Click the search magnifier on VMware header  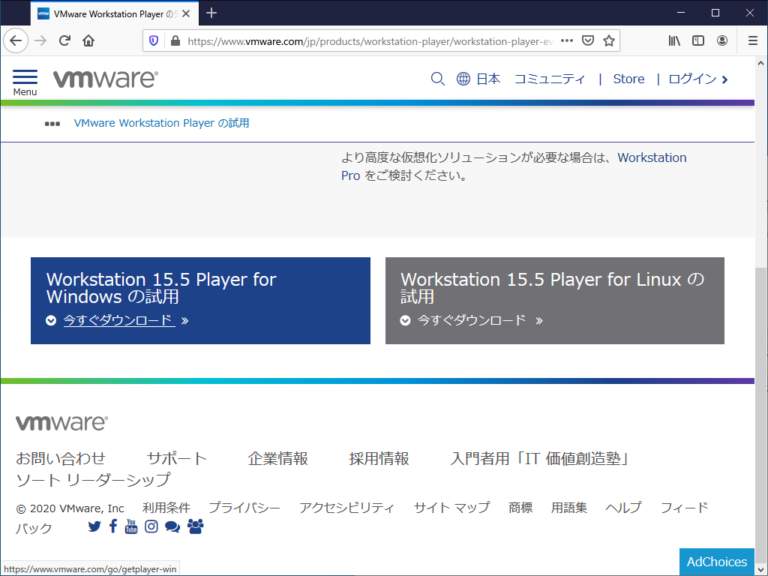(437, 79)
